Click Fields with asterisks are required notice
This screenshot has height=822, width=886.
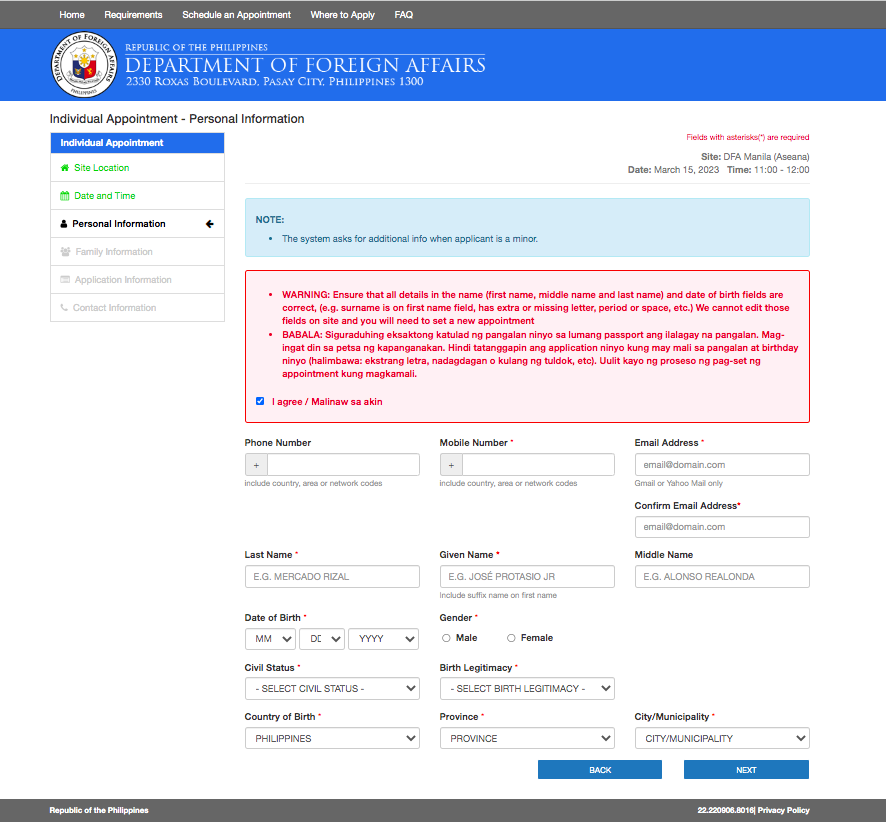tap(748, 137)
